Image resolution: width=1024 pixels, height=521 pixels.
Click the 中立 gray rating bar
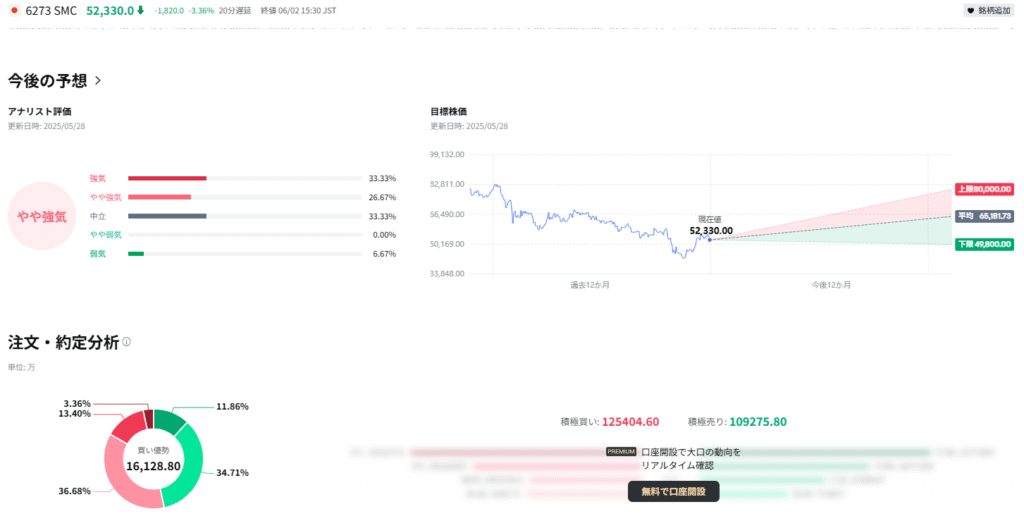(167, 216)
